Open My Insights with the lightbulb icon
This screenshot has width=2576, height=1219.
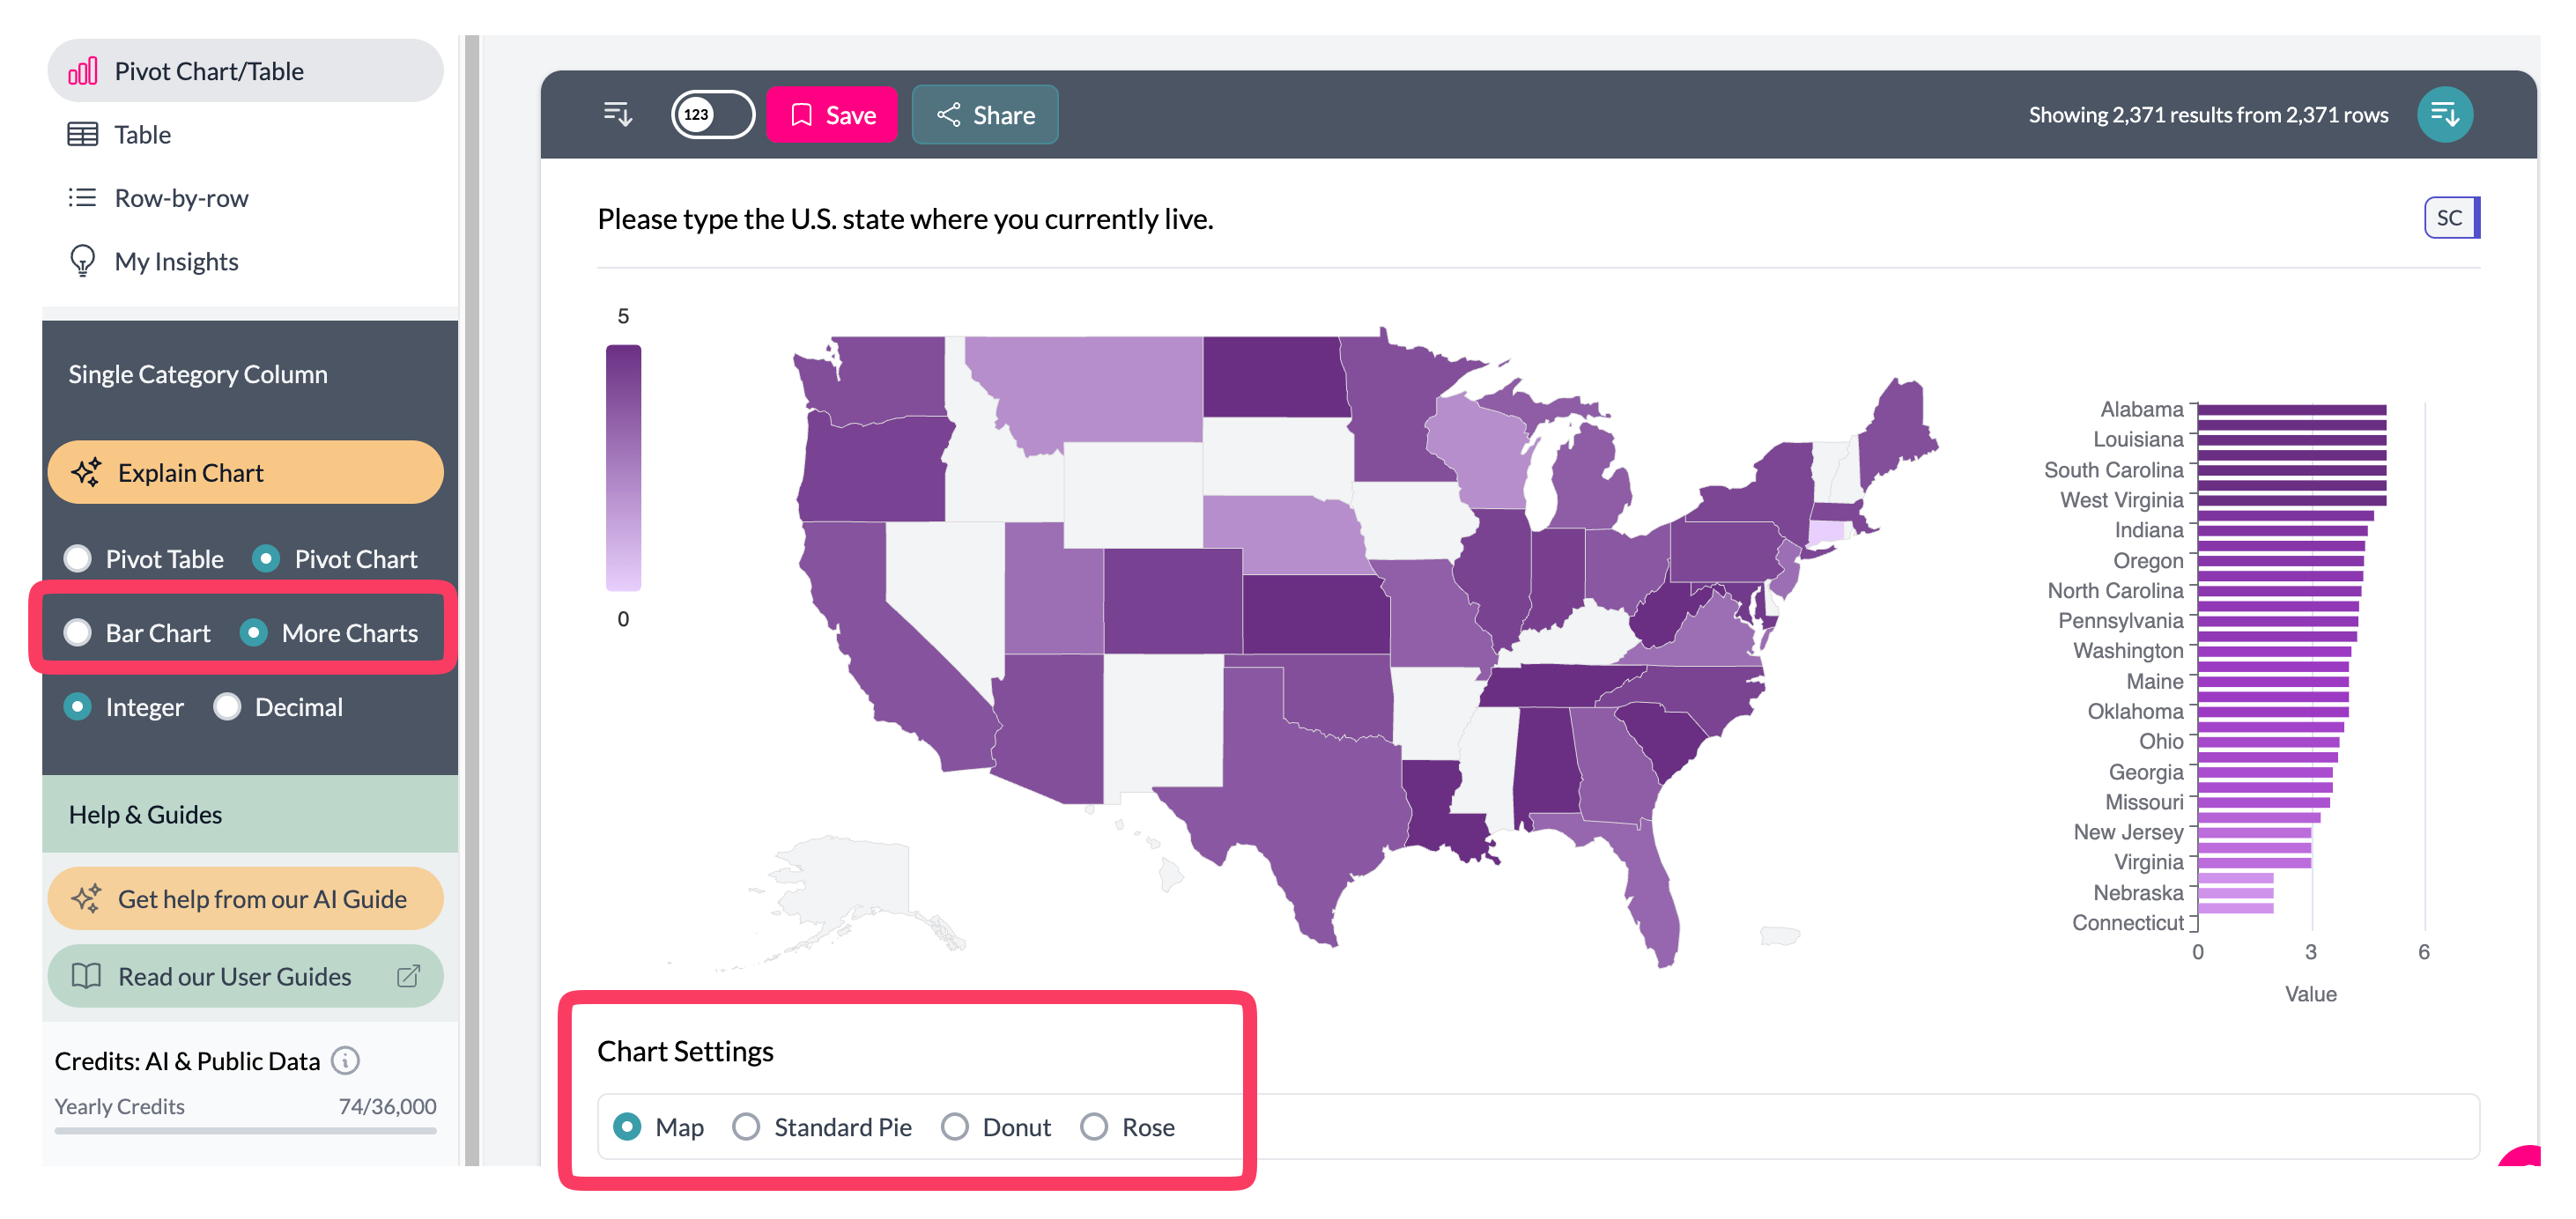[84, 261]
